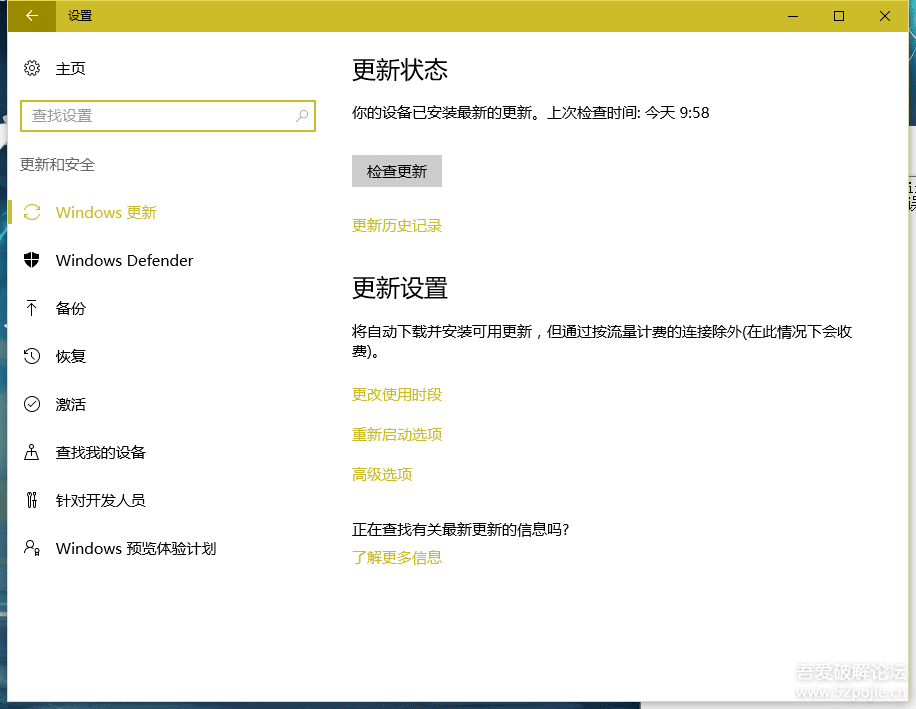Click the magnifier icon in search box

tap(301, 116)
